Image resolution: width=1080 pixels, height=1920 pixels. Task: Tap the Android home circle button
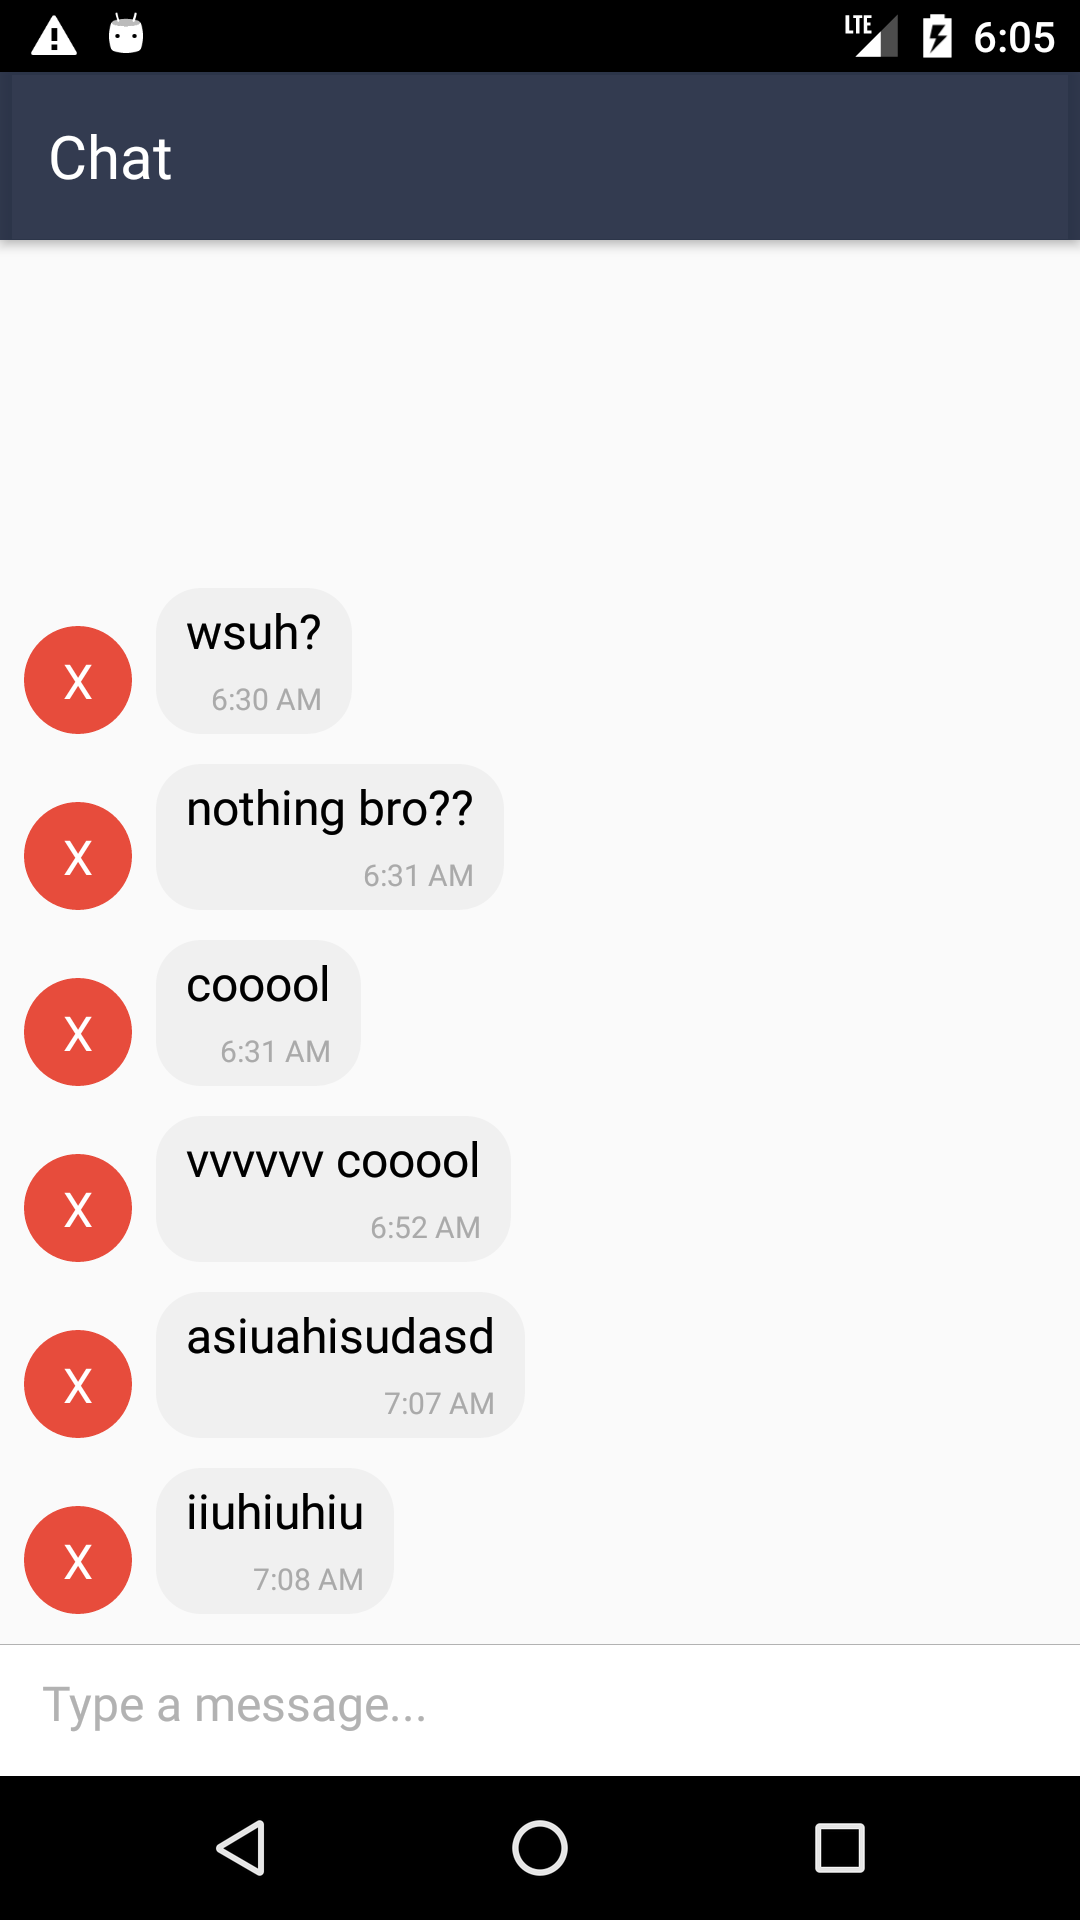[540, 1847]
